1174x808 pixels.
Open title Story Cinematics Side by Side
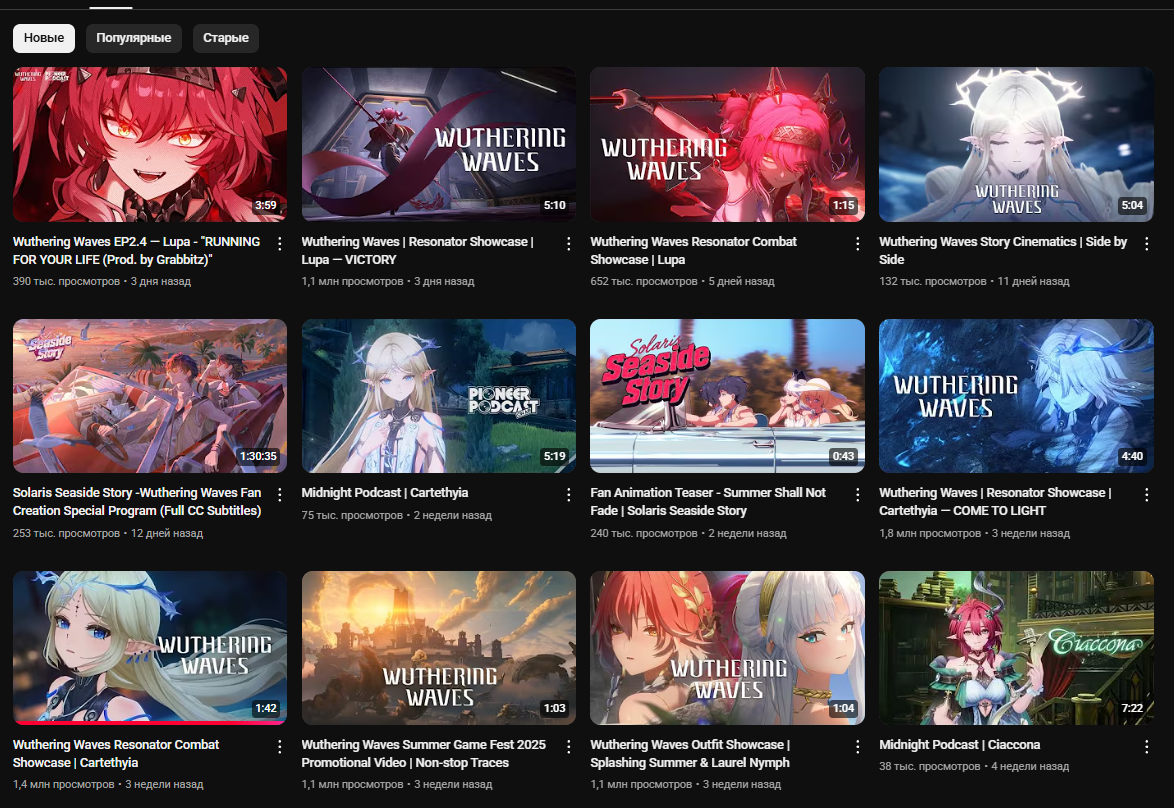(x=1003, y=251)
